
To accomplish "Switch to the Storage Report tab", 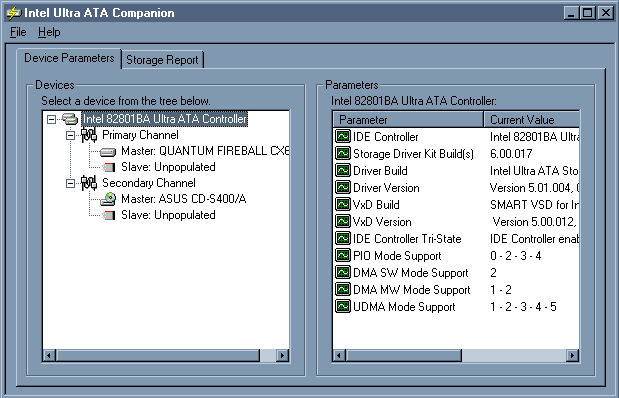I will tap(162, 60).
